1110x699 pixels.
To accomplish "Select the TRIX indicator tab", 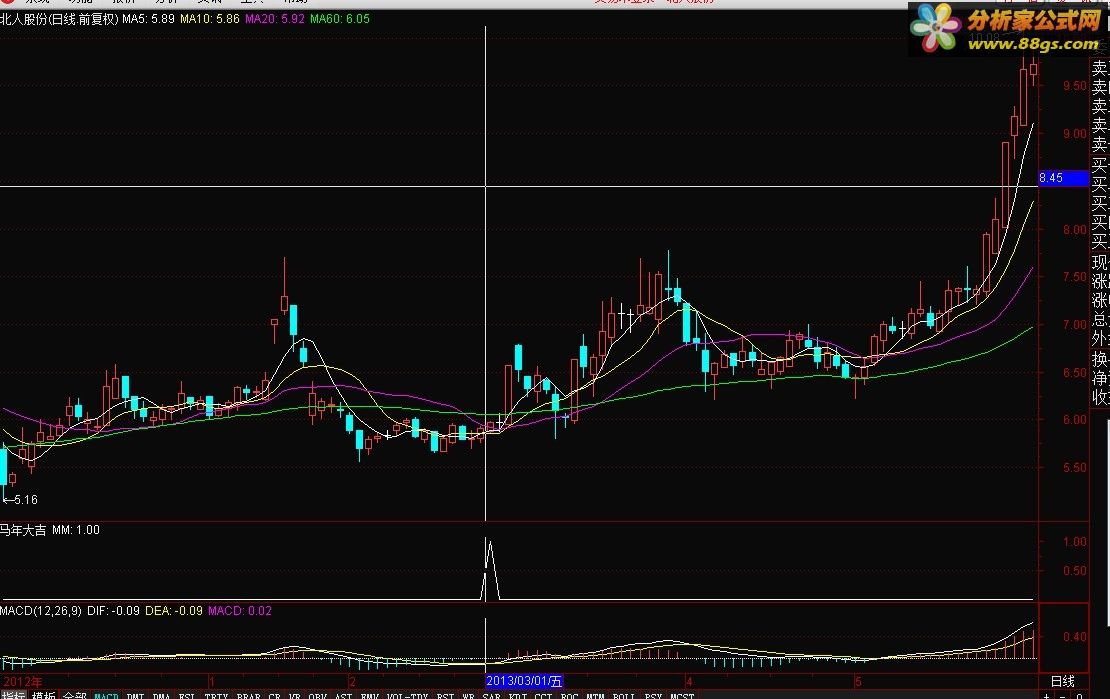I will 217,695.
